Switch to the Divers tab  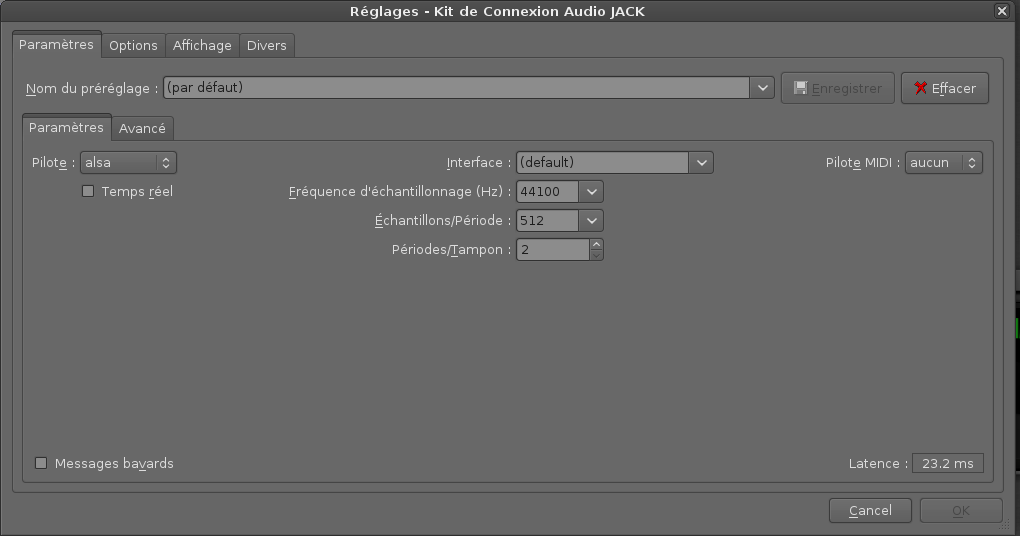(x=267, y=46)
